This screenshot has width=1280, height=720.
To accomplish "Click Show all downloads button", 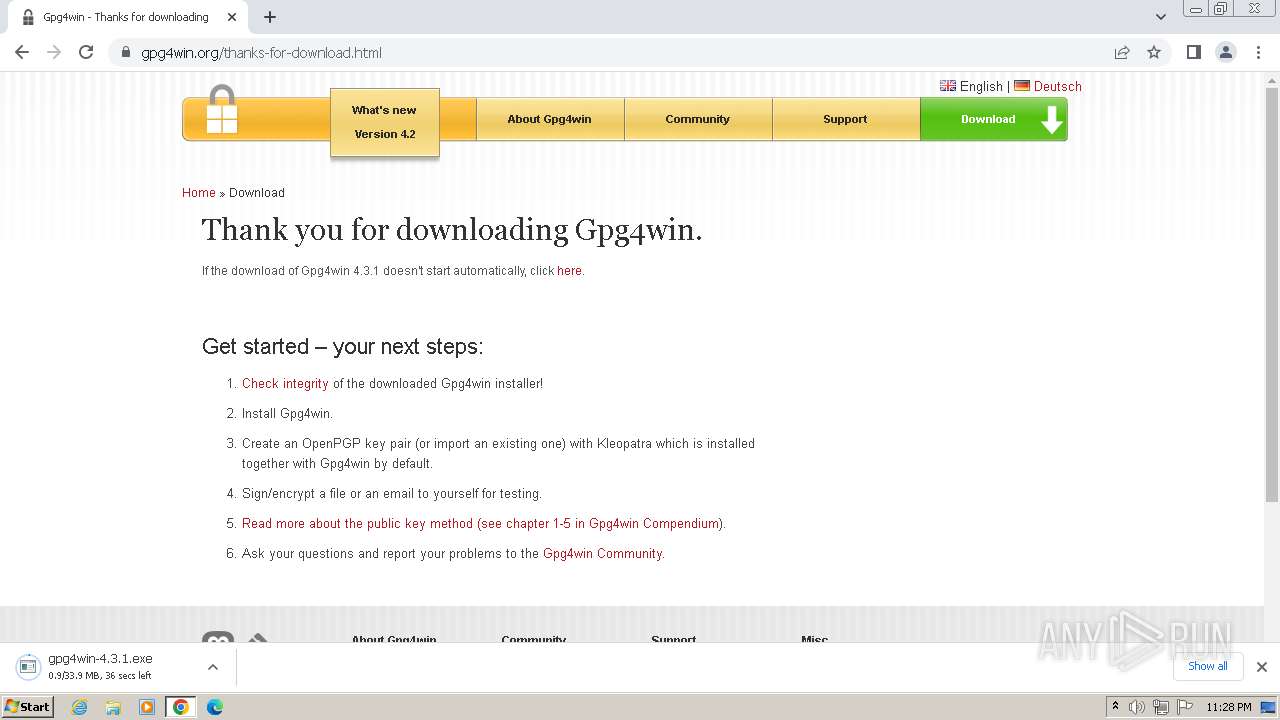I will click(1208, 666).
